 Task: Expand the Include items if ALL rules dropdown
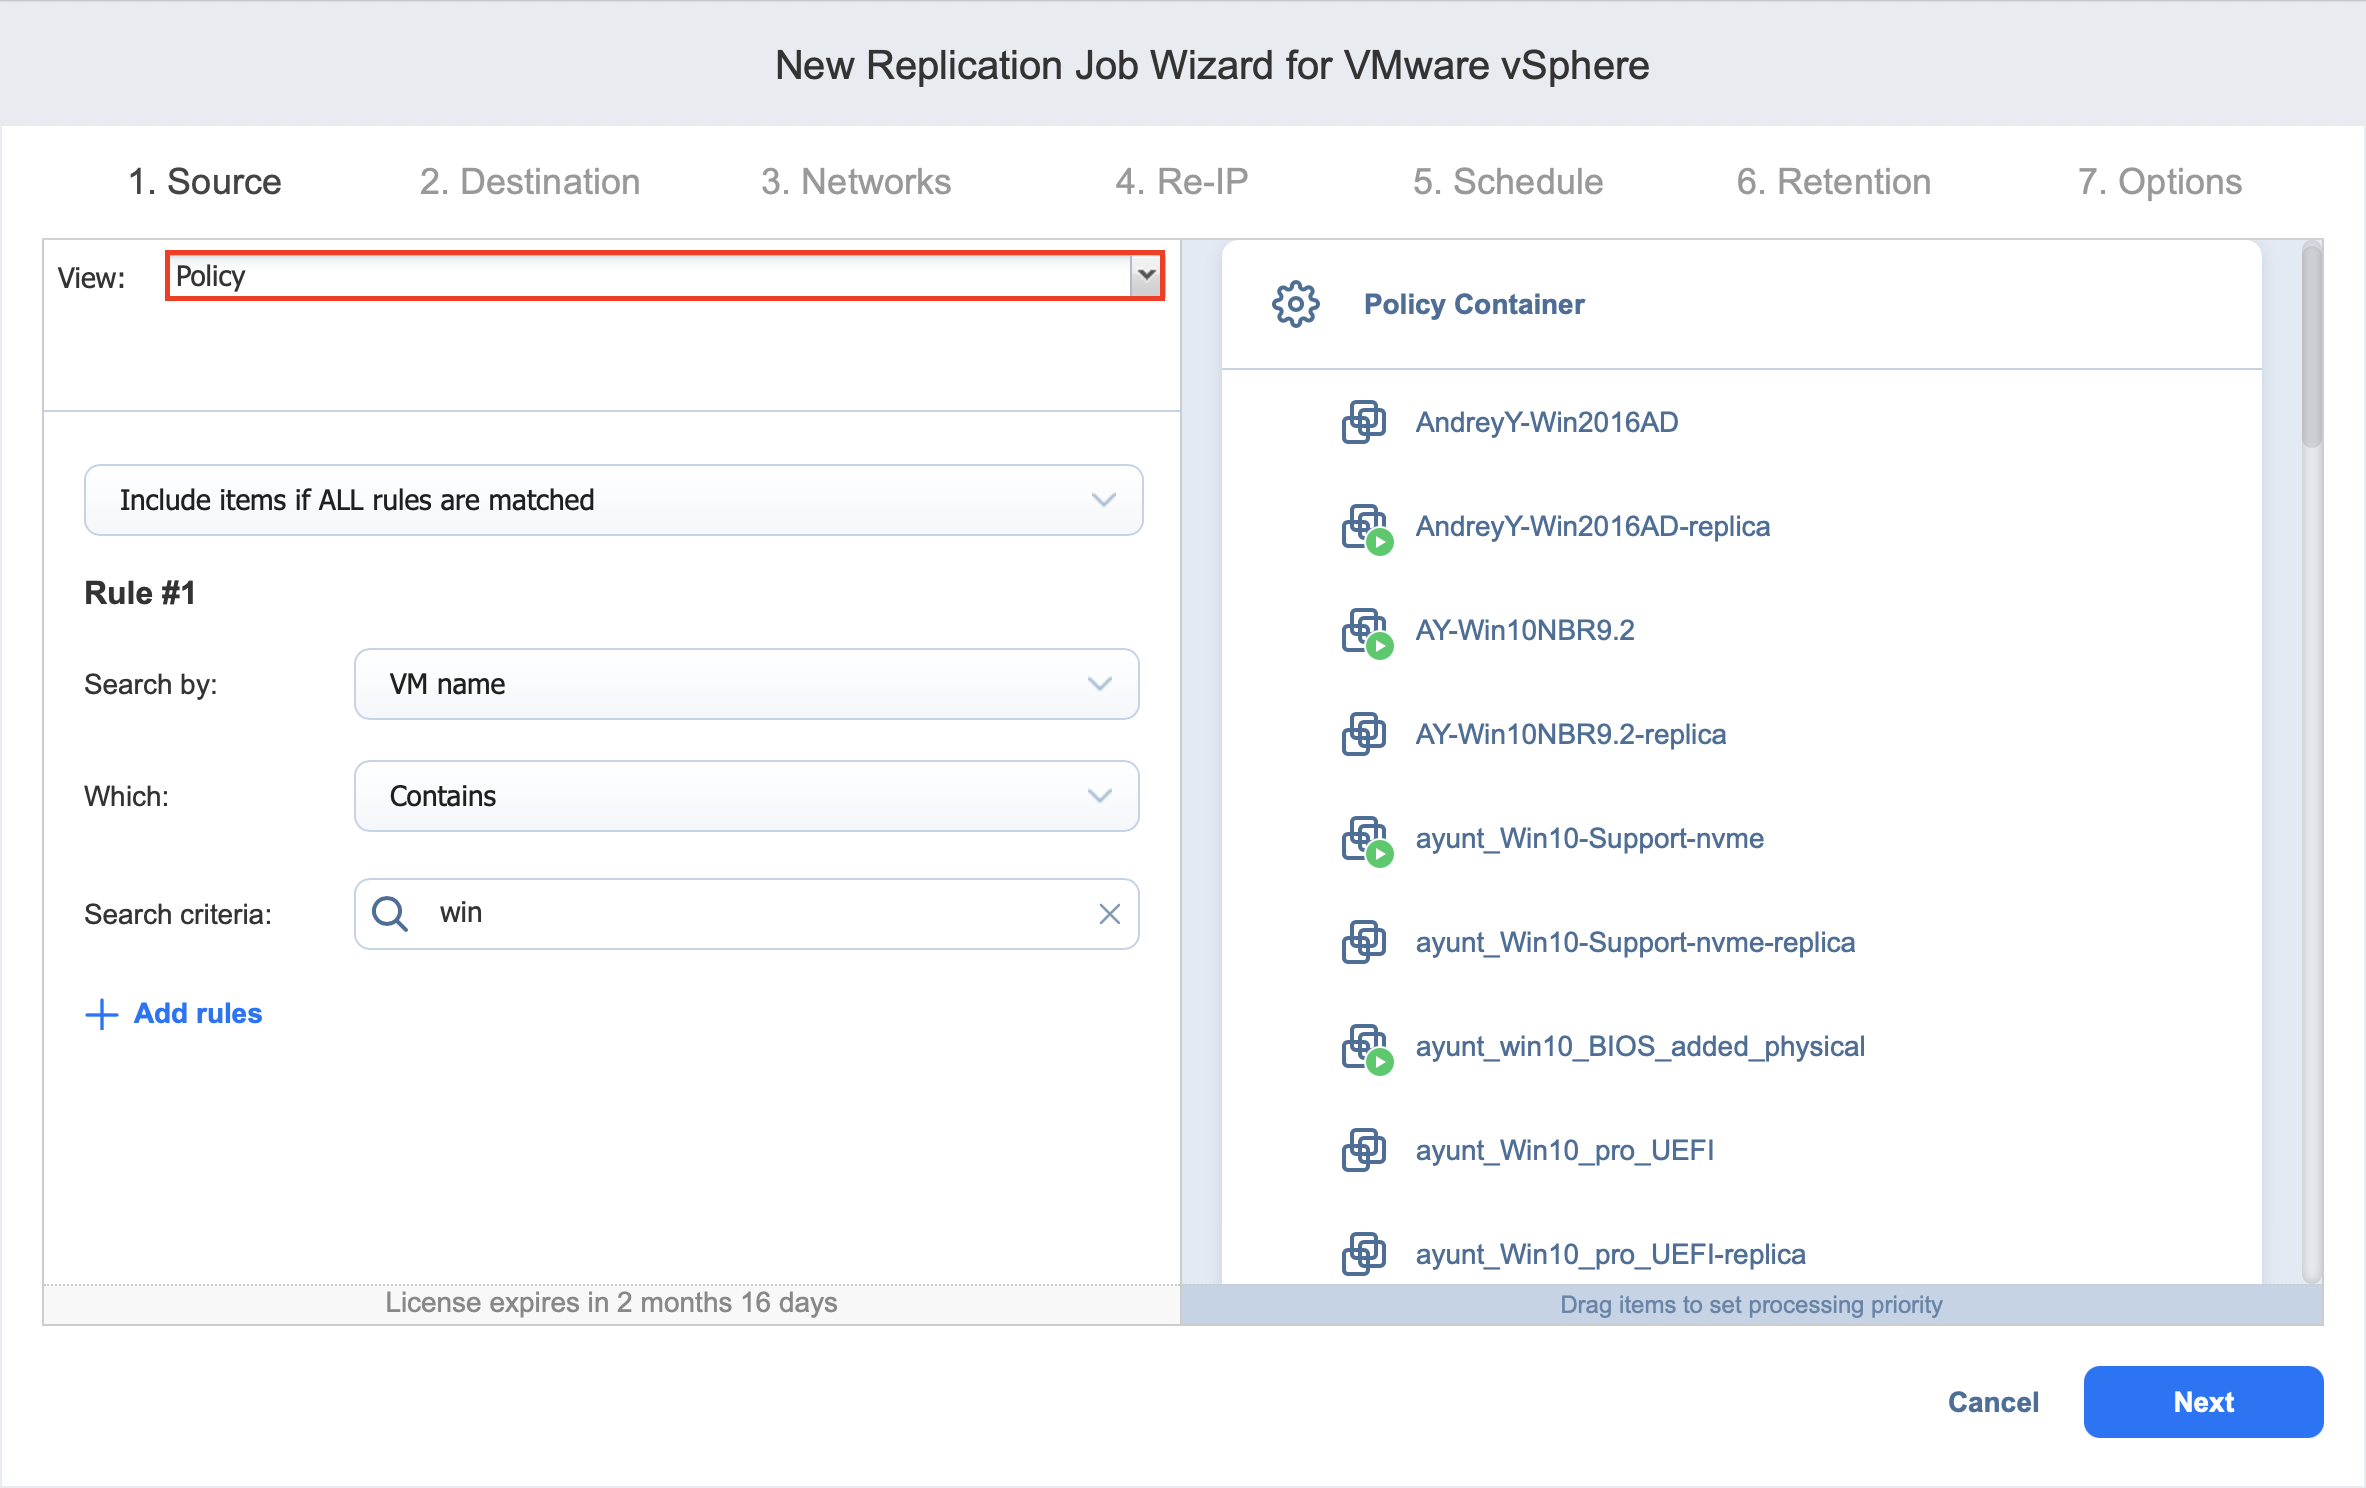point(613,500)
